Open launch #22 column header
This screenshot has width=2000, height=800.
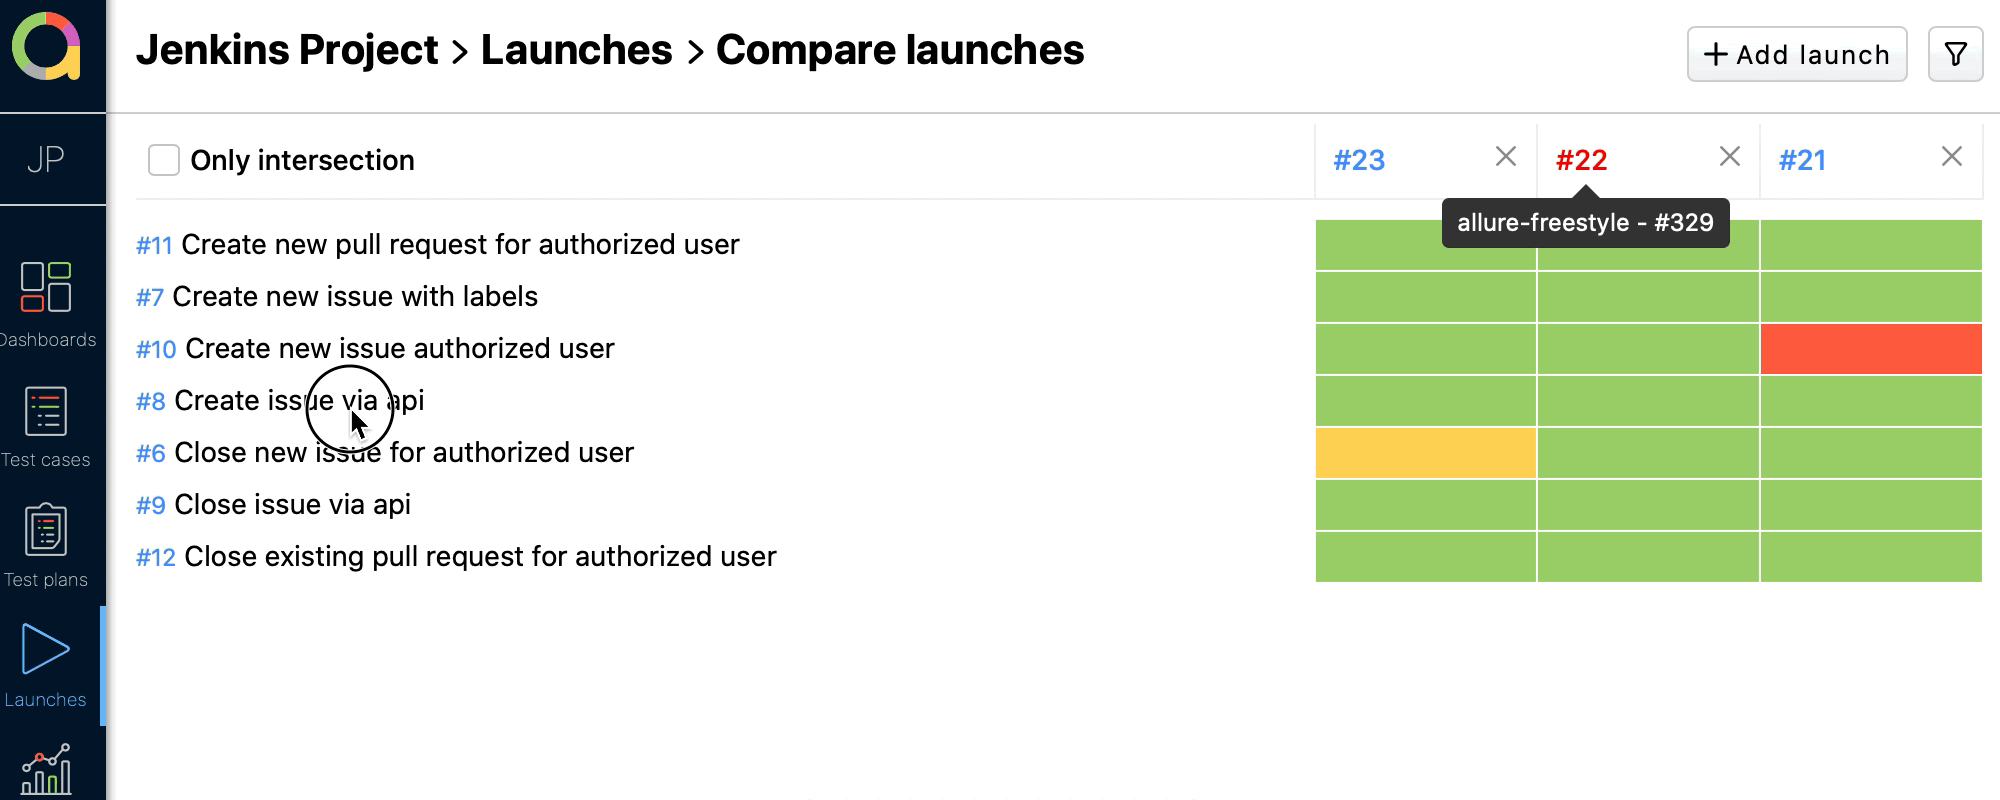click(x=1581, y=159)
